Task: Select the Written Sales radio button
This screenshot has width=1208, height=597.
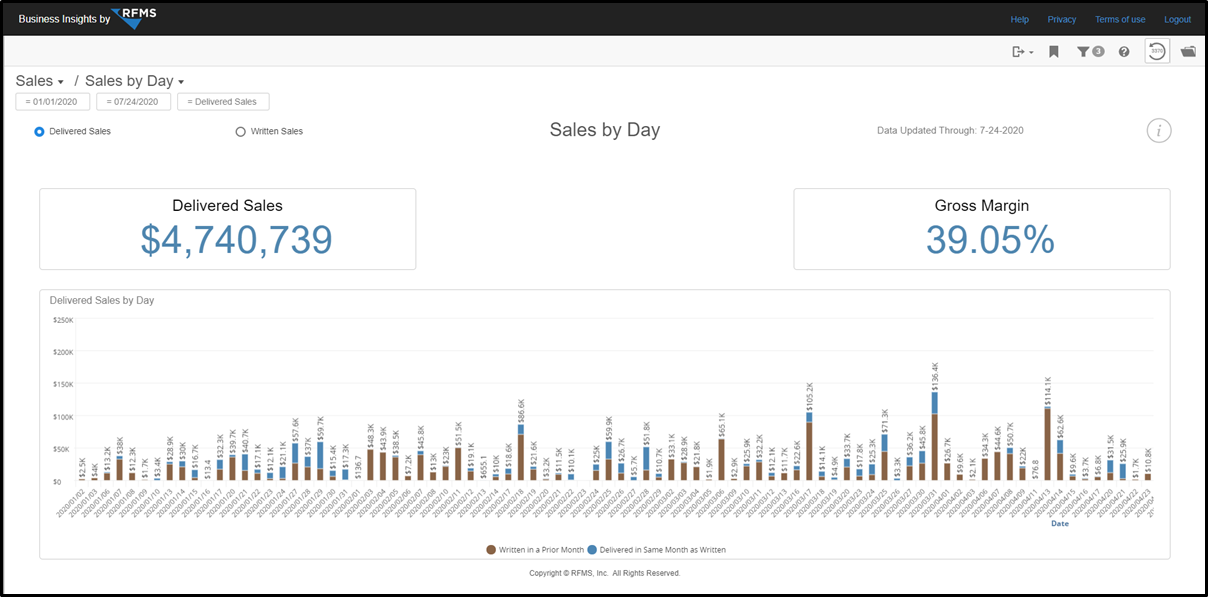Action: tap(240, 131)
